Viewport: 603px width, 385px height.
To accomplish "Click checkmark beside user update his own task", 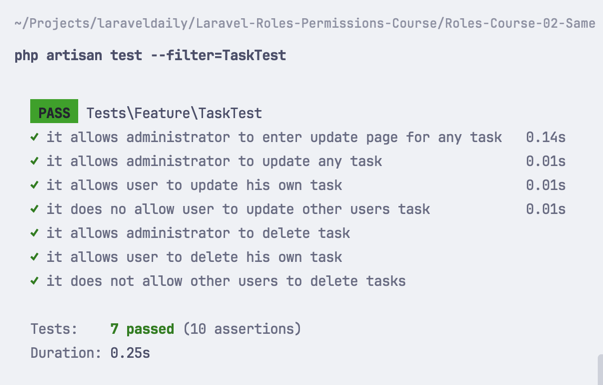I will (x=35, y=185).
